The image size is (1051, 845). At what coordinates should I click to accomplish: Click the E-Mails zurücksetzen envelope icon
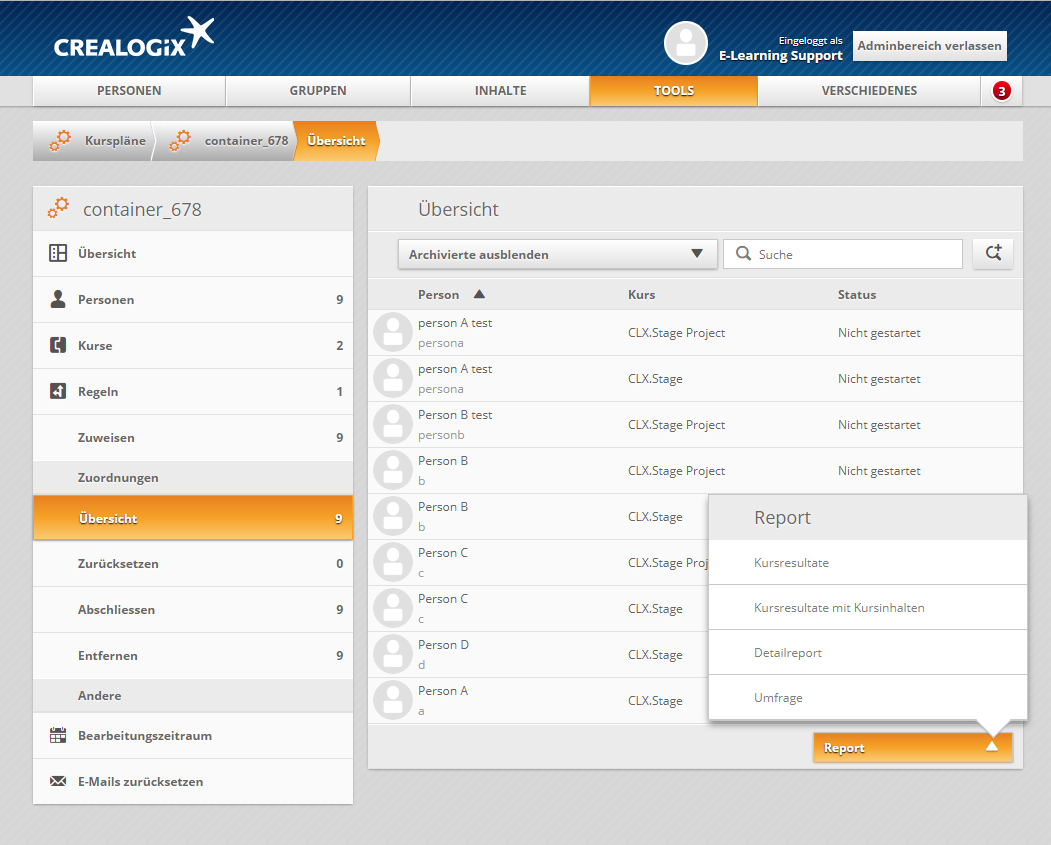[x=58, y=781]
